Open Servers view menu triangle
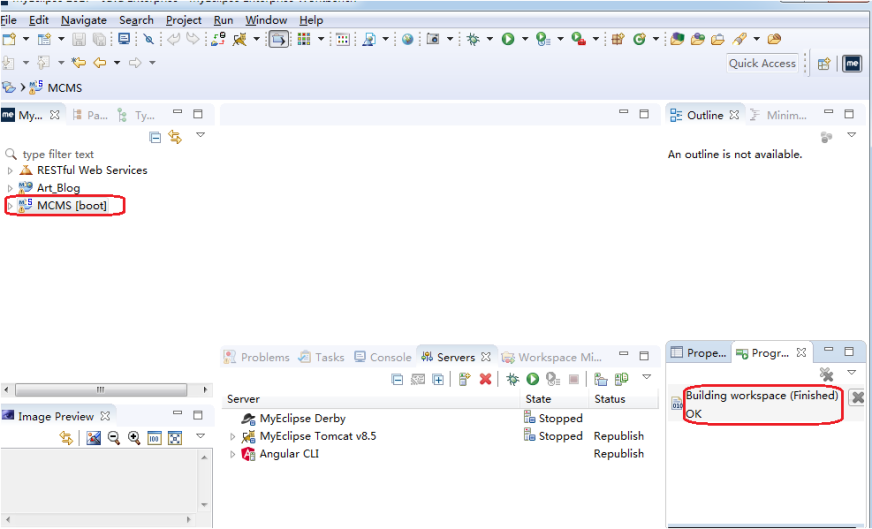 646,377
